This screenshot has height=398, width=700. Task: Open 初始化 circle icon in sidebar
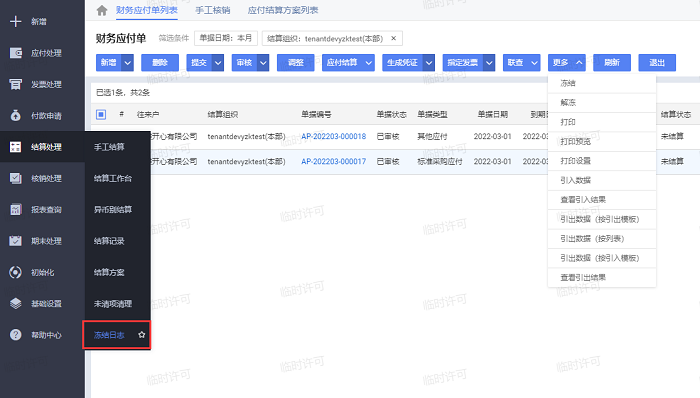pyautogui.click(x=16, y=272)
